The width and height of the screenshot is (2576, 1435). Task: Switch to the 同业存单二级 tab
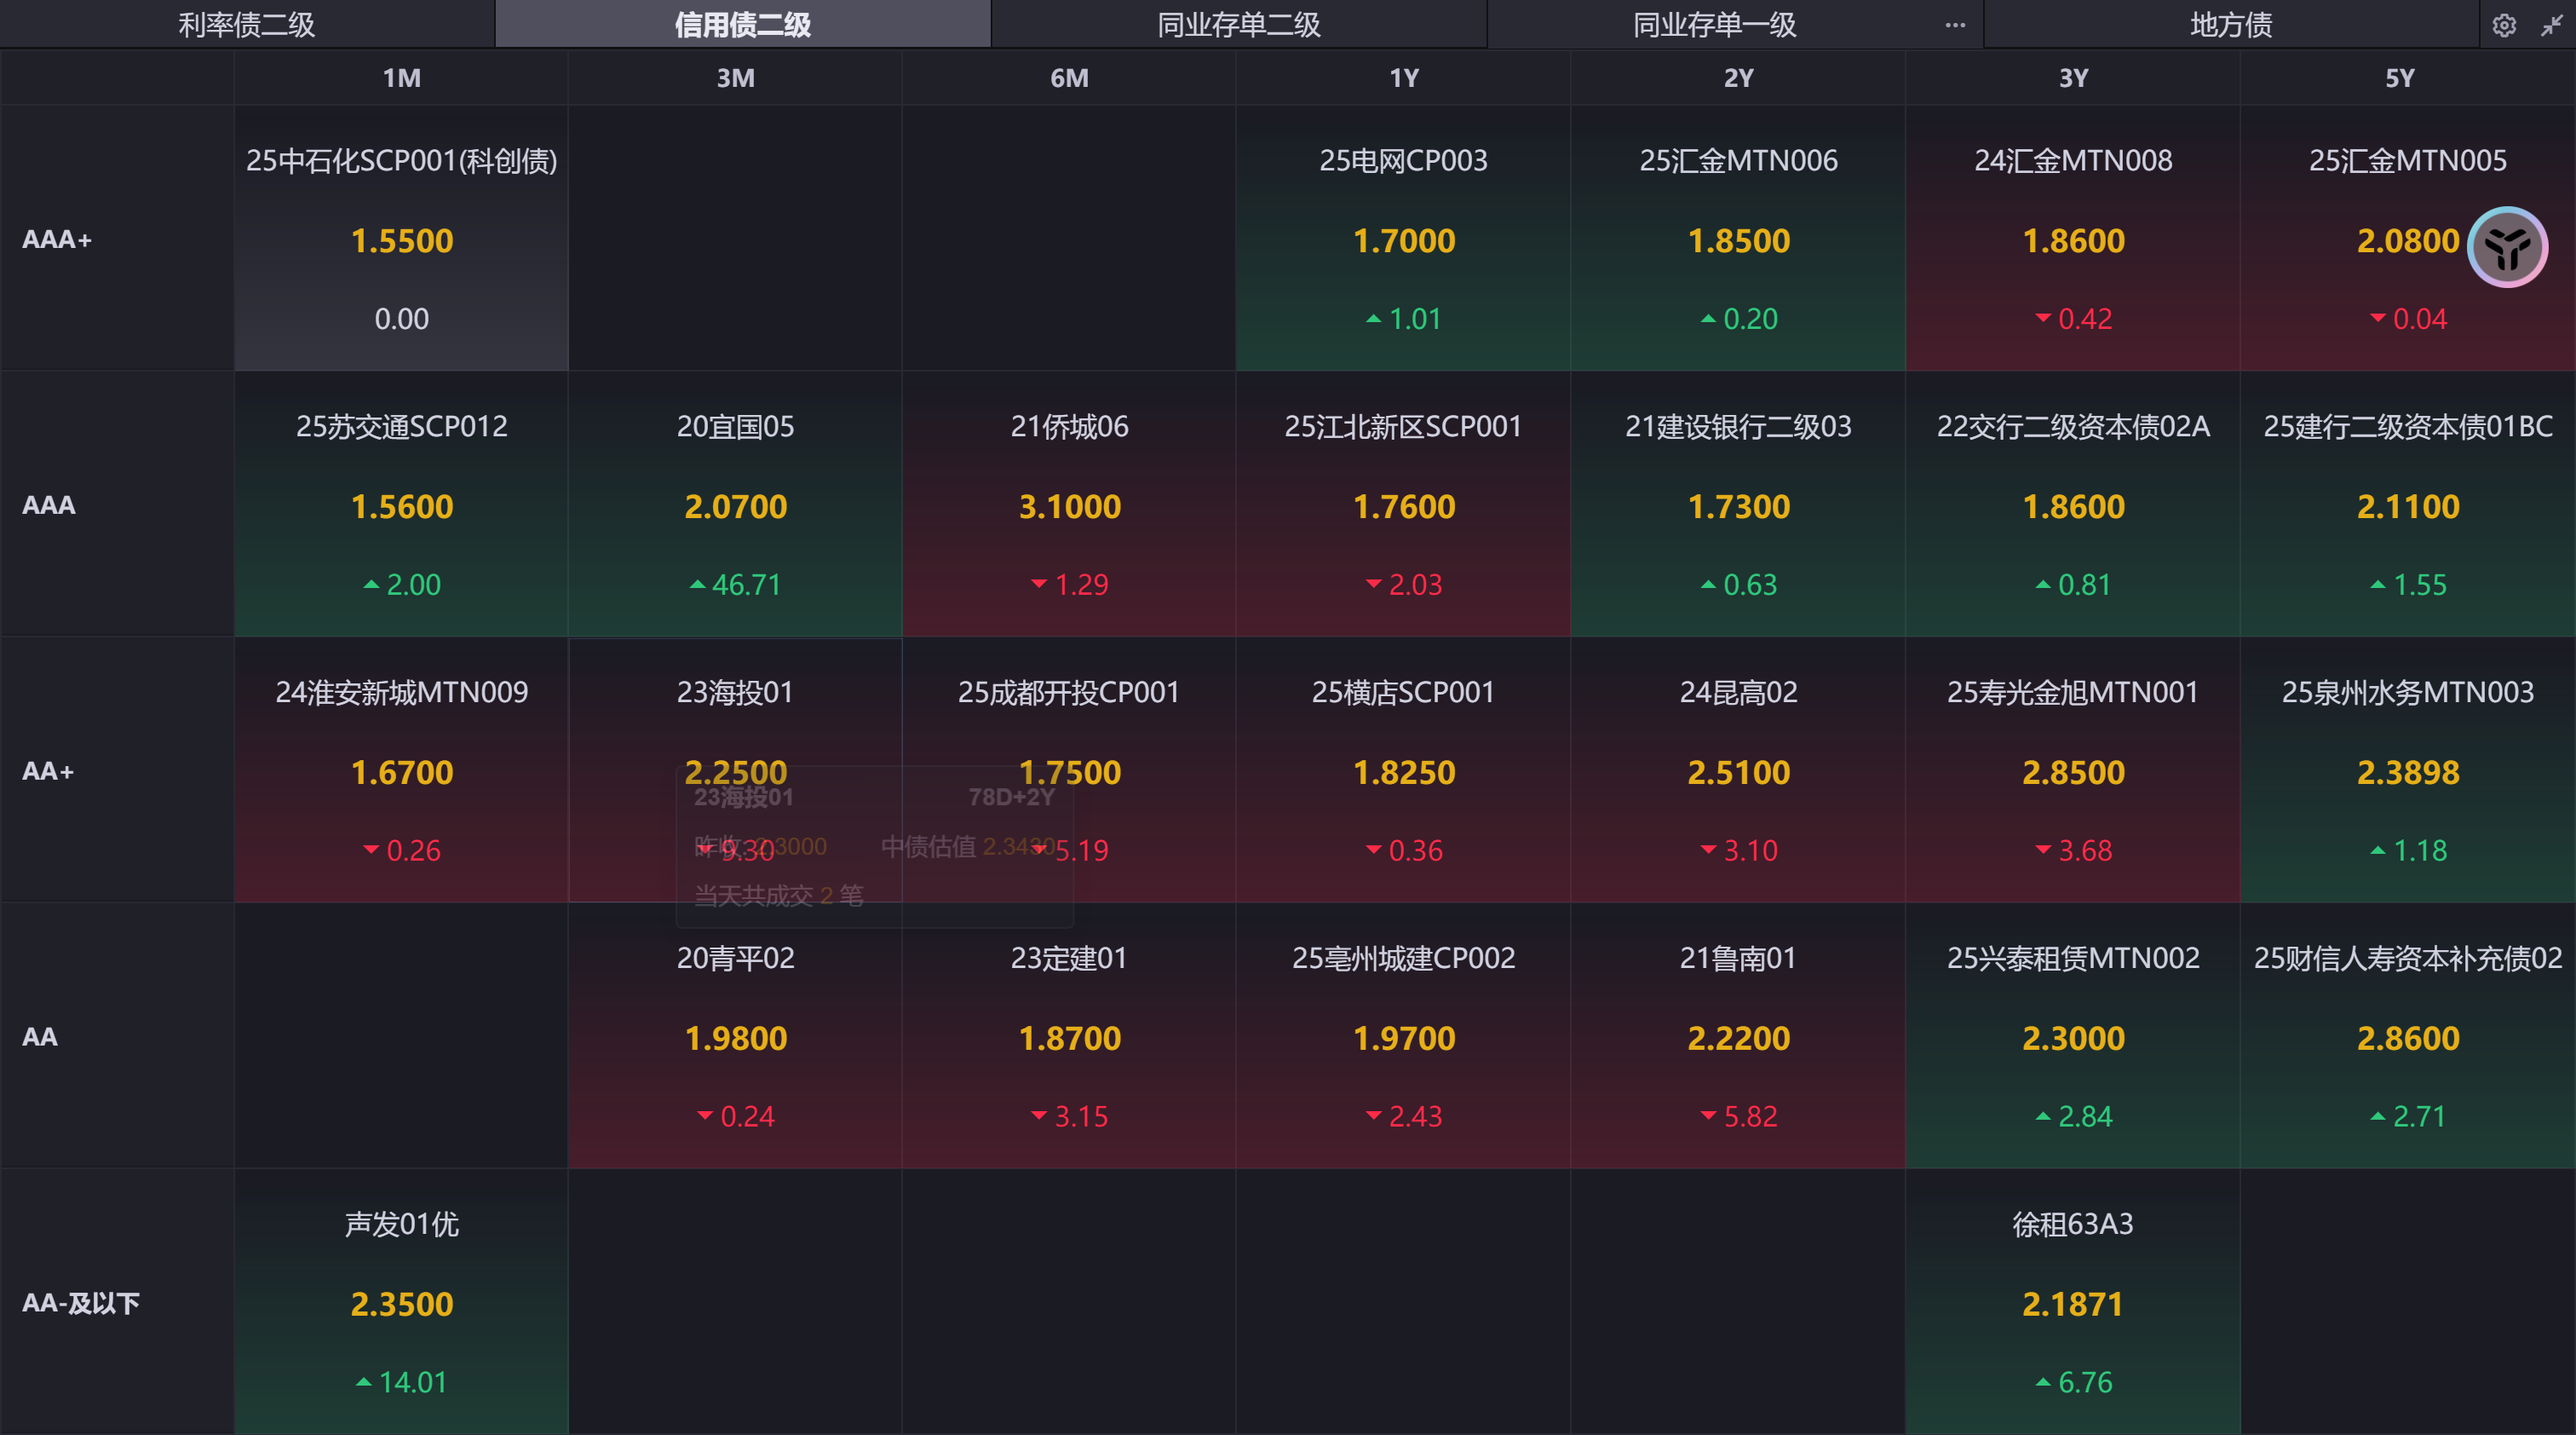[1238, 25]
